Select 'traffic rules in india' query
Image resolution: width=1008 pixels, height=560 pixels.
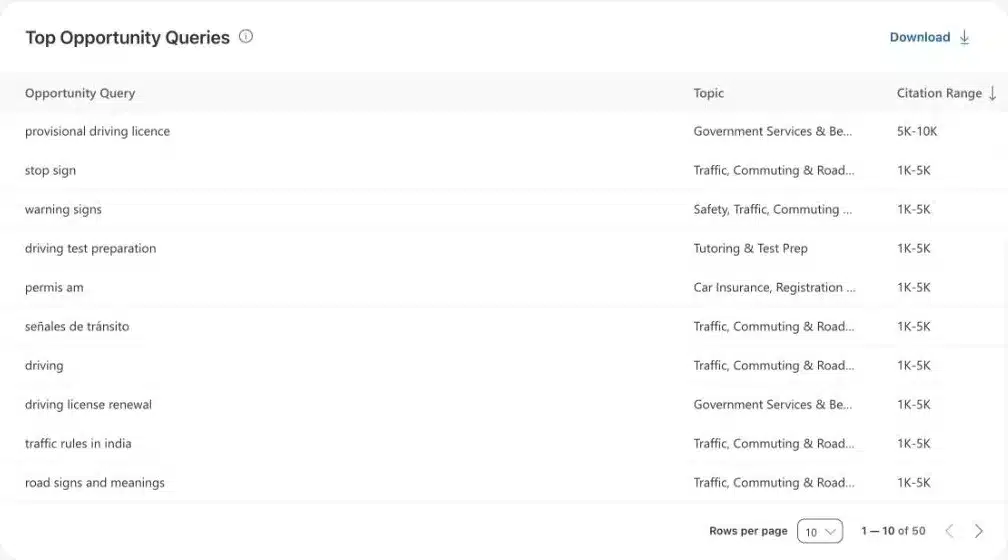coord(78,444)
